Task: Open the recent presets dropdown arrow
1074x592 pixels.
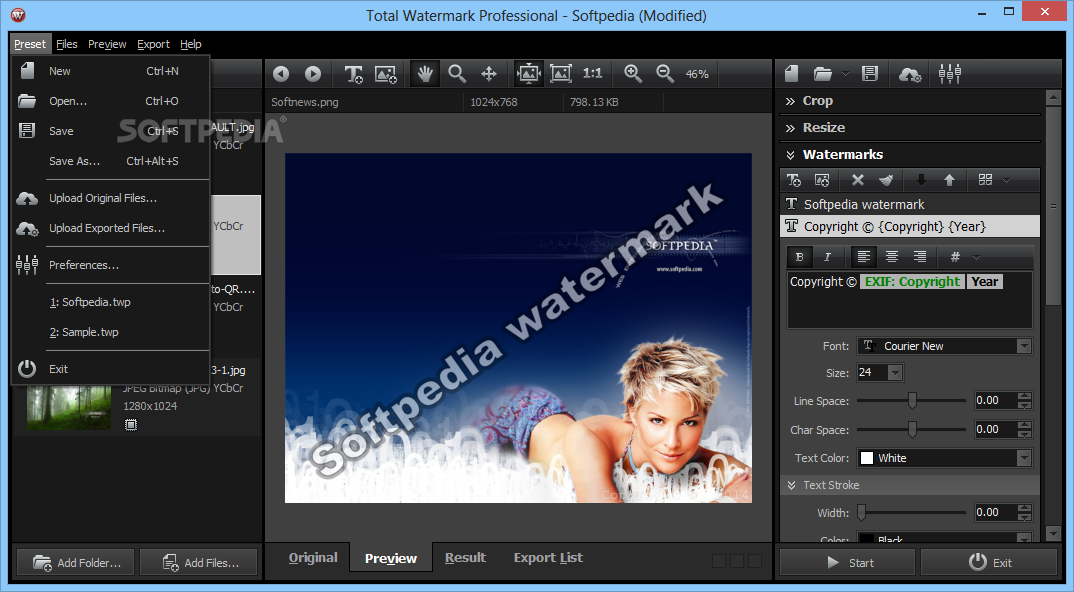Action: (x=845, y=73)
